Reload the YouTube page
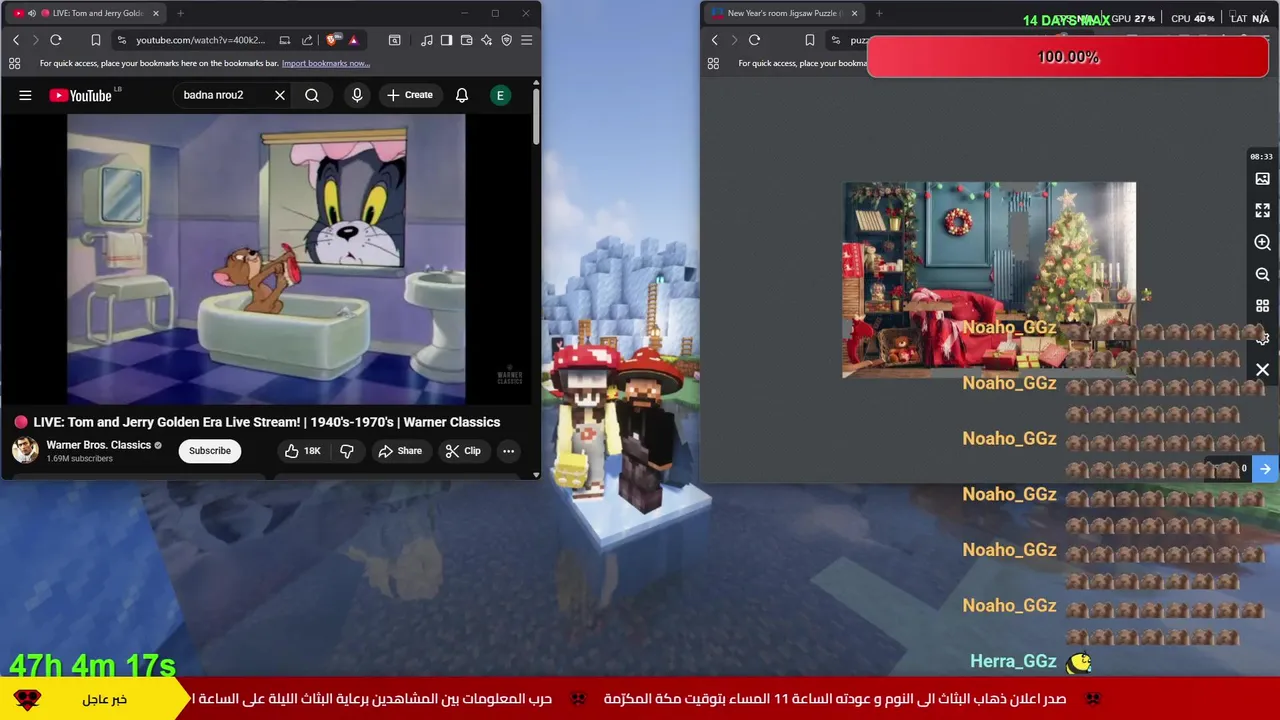This screenshot has width=1280, height=720. [56, 40]
